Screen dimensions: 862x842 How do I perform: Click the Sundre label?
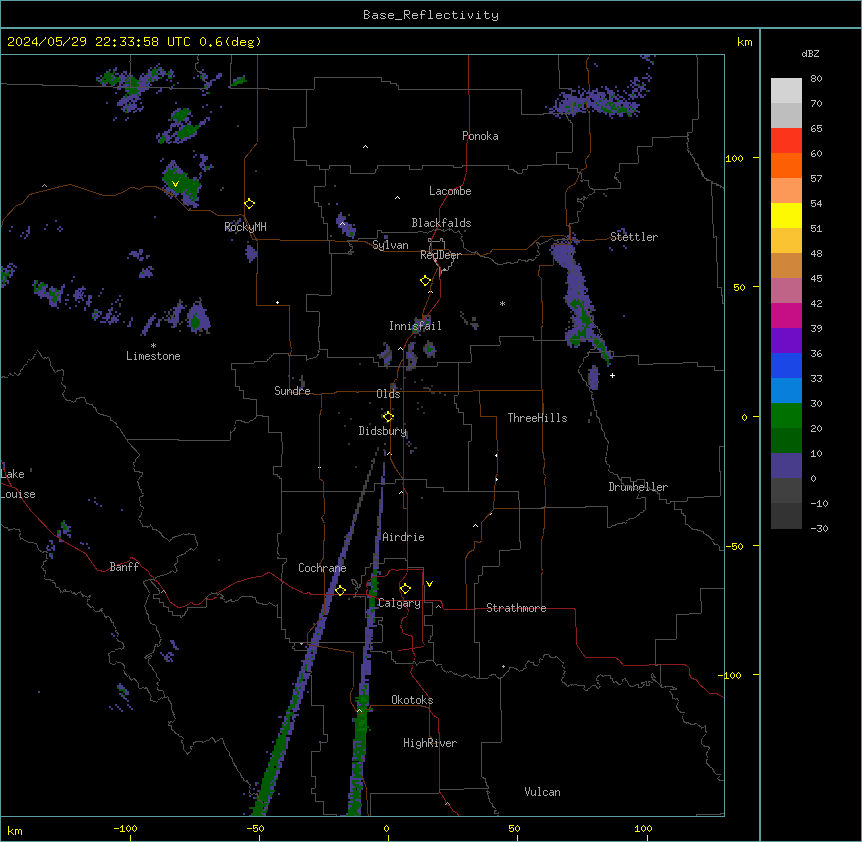(292, 391)
